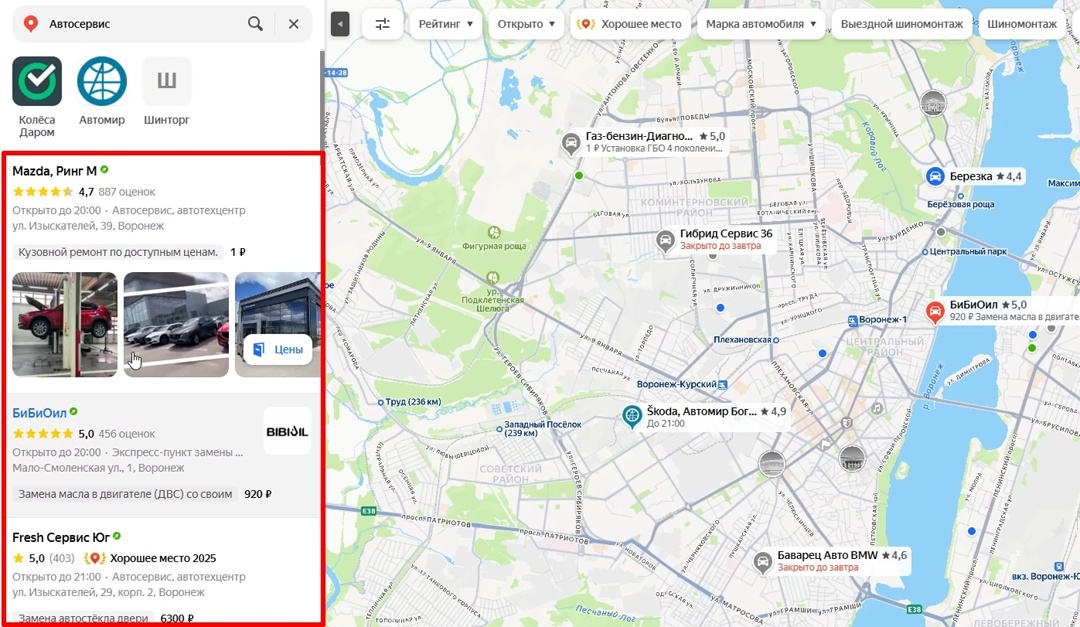Image resolution: width=1080 pixels, height=627 pixels.
Task: Click the 887 оценок rating count
Action: 127,192
